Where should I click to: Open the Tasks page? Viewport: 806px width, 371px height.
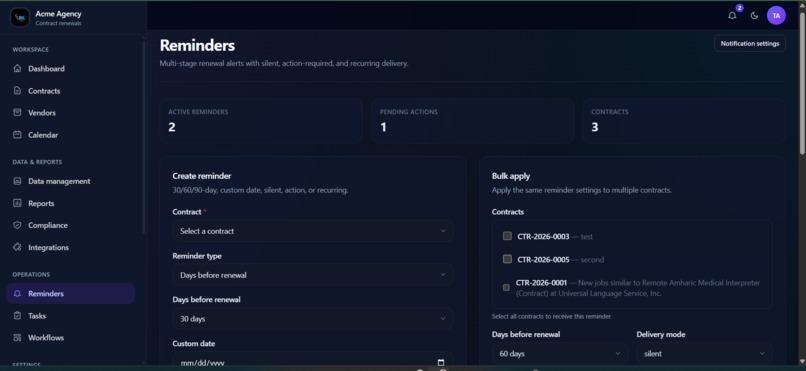pyautogui.click(x=70, y=316)
